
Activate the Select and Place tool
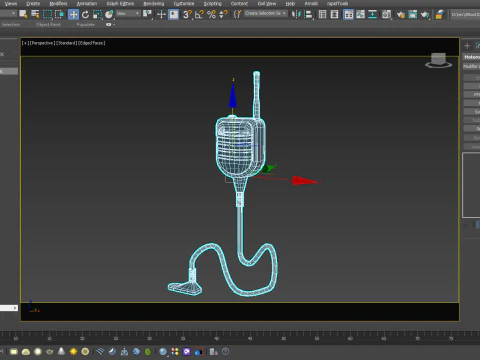tap(109, 14)
